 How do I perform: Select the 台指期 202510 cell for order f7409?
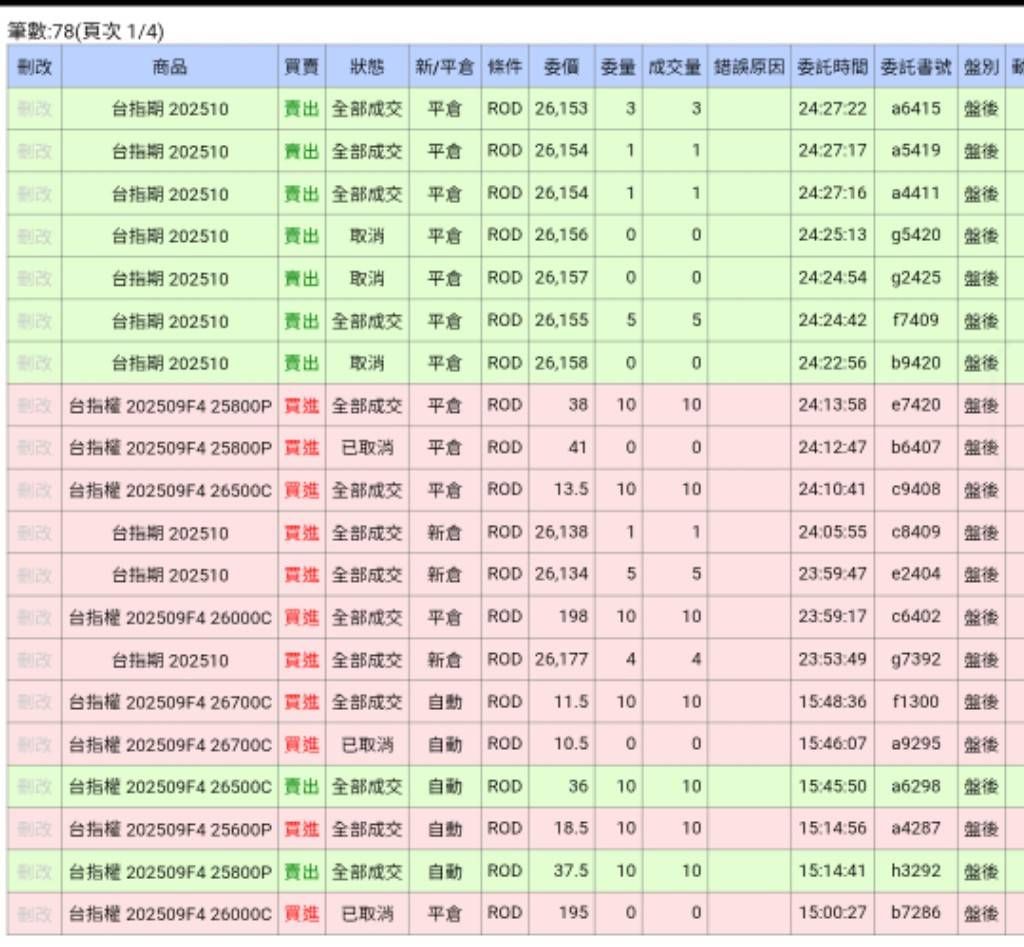(169, 321)
